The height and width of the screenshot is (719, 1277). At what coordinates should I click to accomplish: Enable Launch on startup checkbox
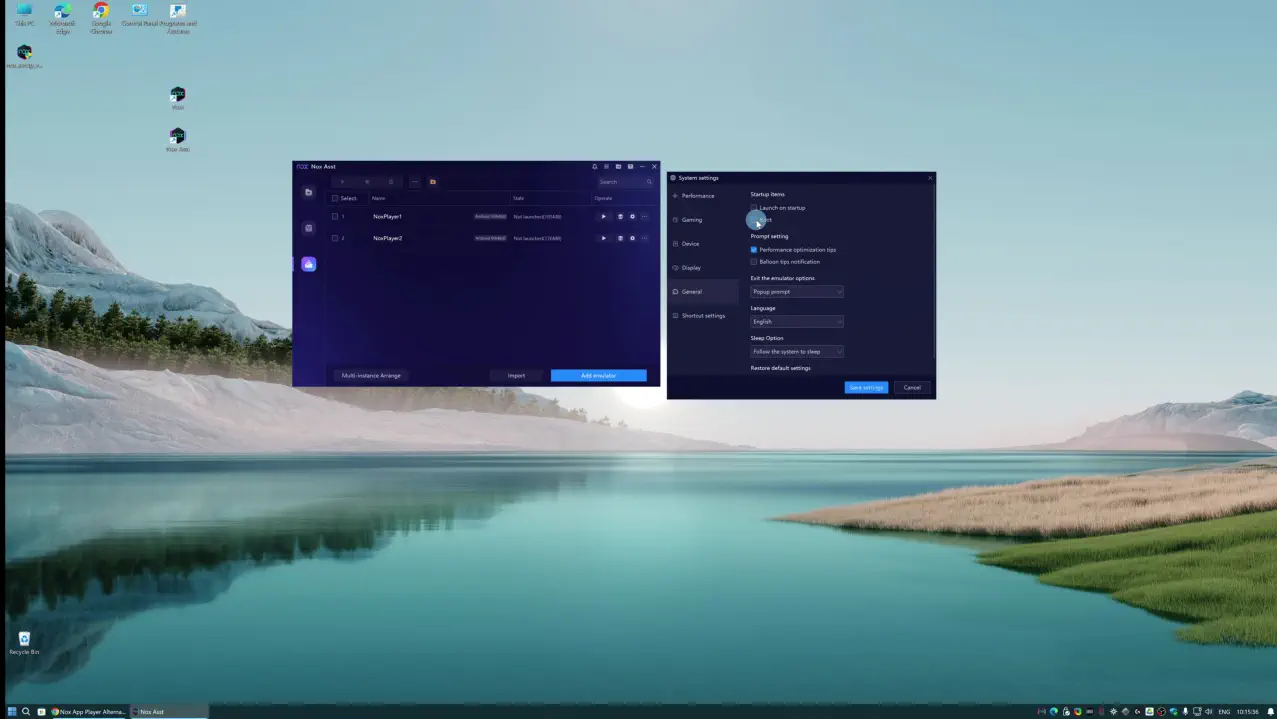pyautogui.click(x=754, y=208)
